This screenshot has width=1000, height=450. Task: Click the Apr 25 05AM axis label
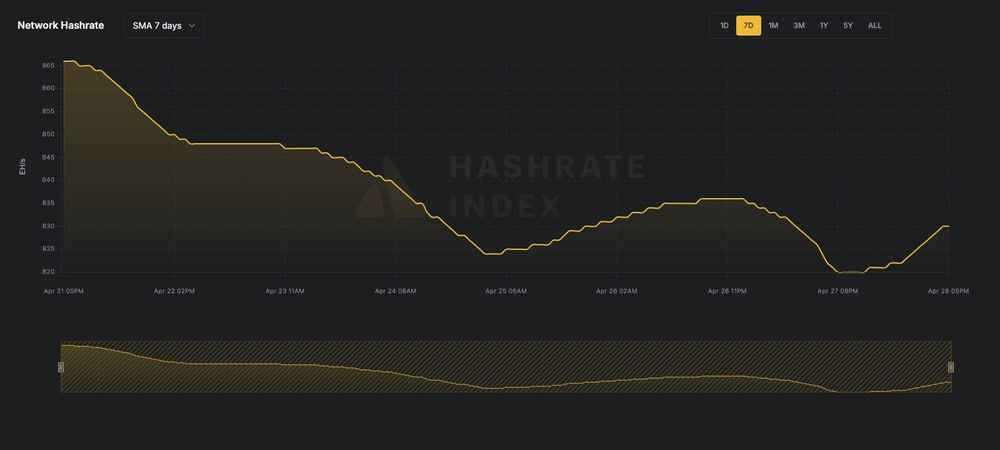point(506,291)
